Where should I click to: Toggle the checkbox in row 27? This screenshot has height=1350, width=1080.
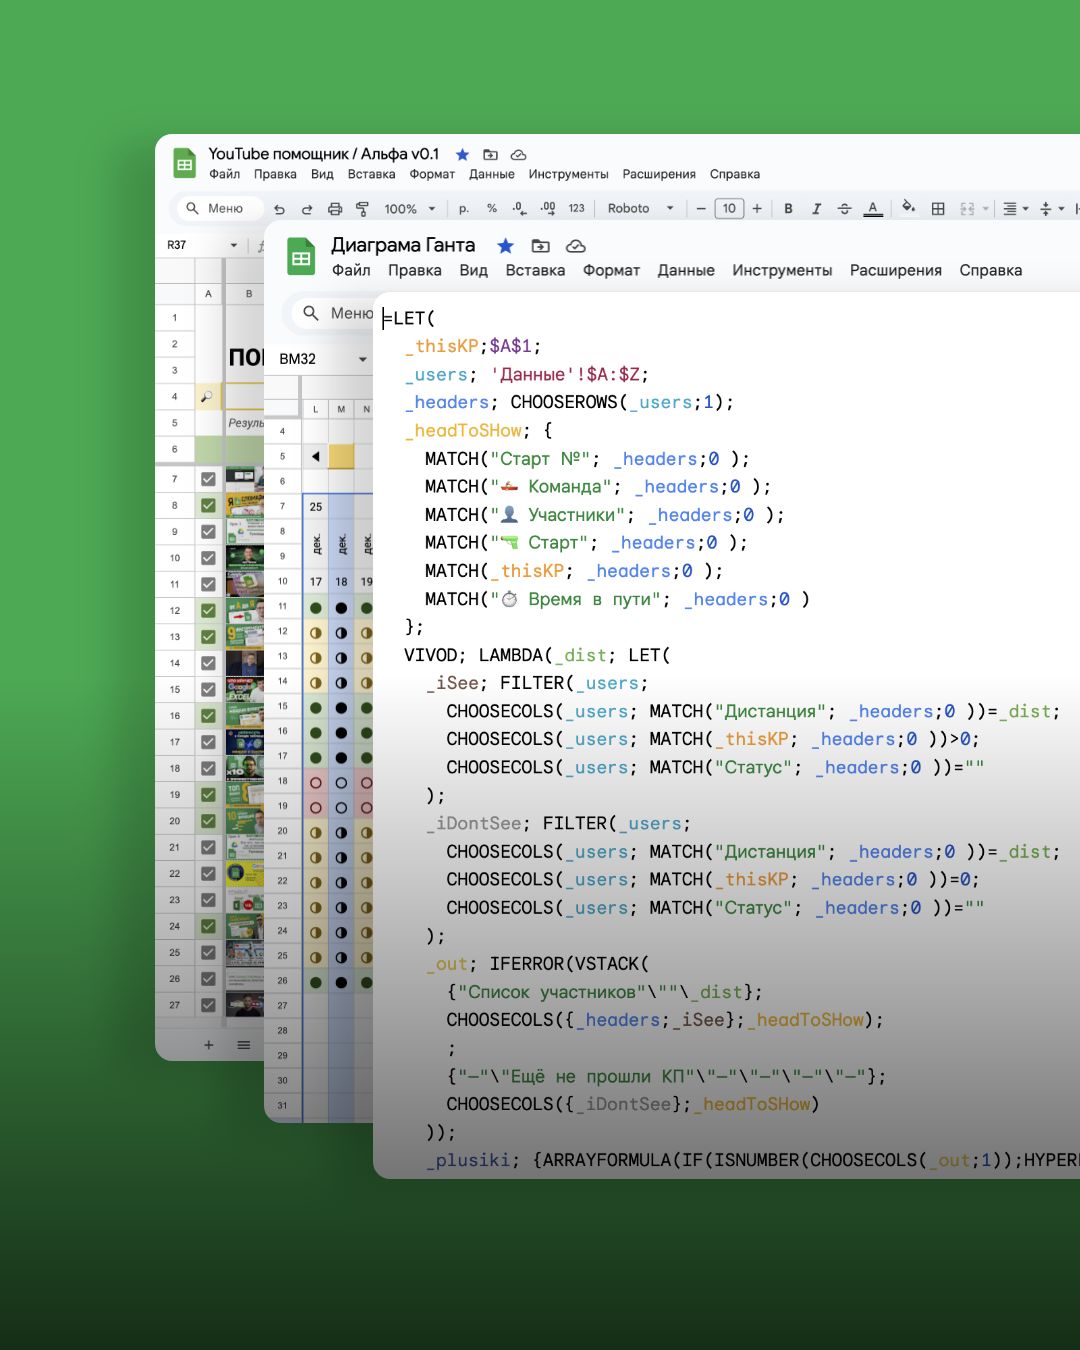208,1005
